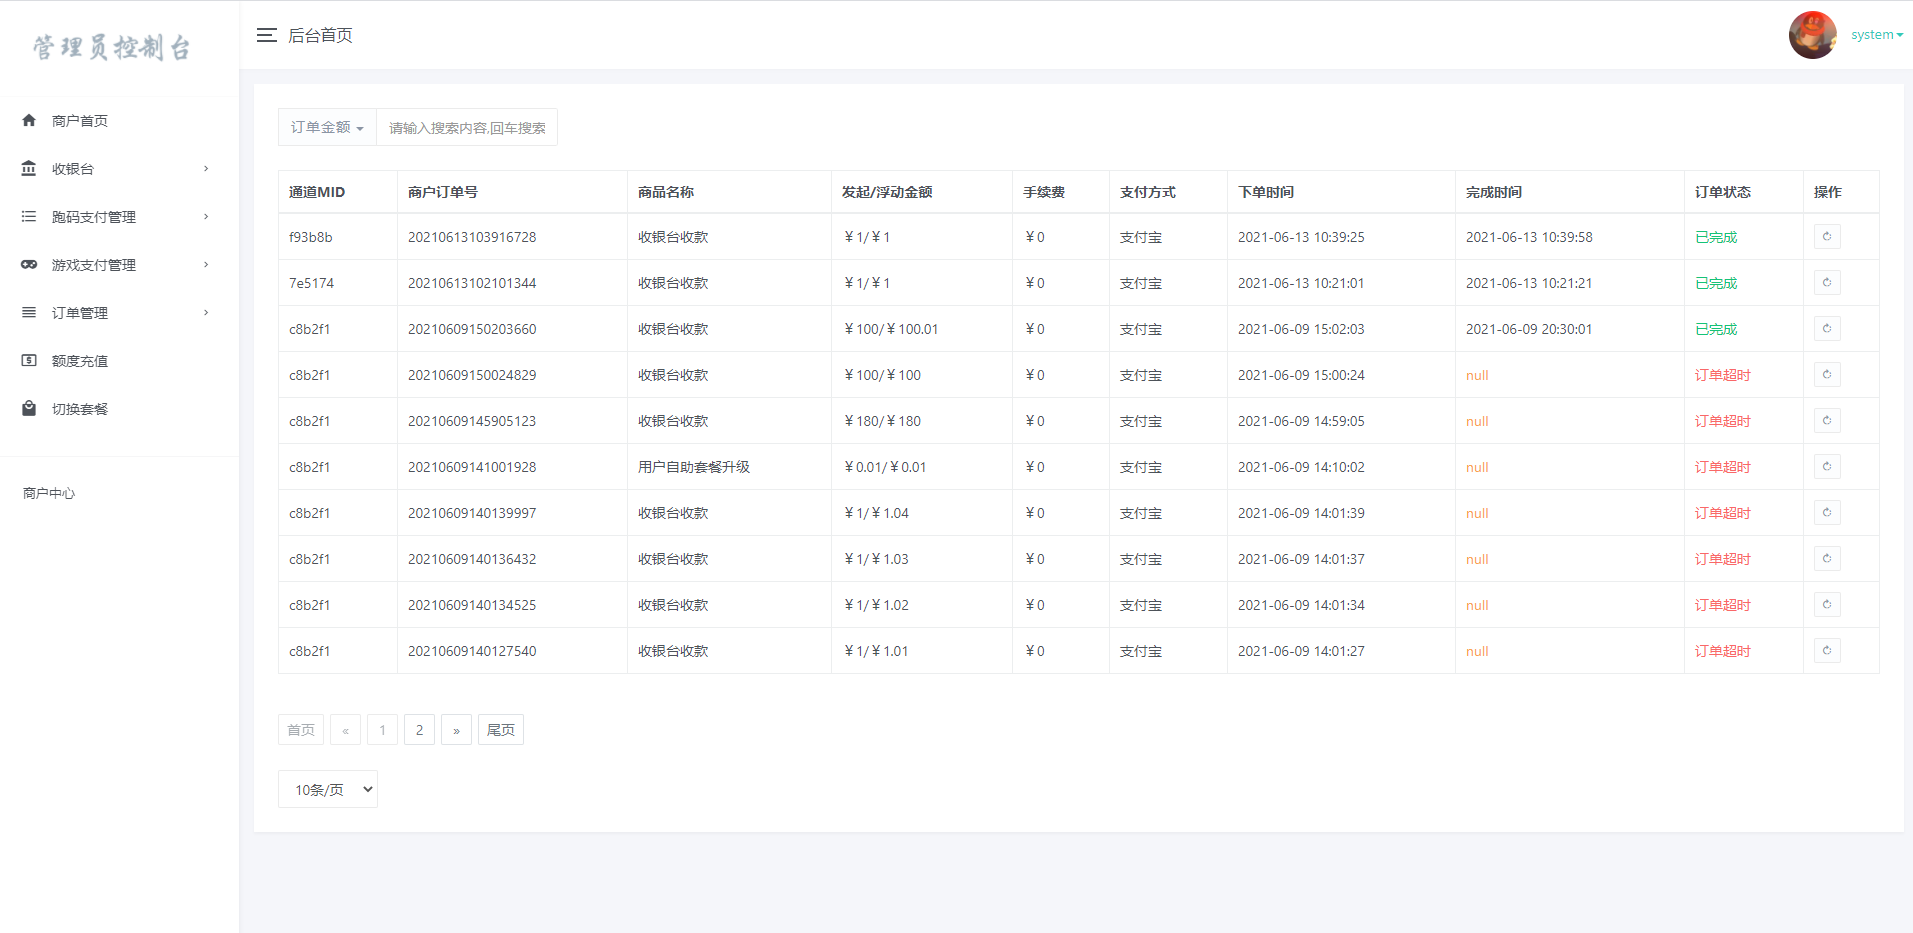Open the 商户首页 menu item

point(119,120)
